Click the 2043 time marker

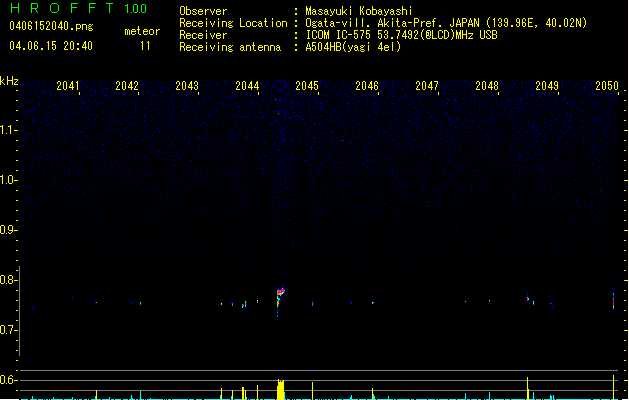(187, 86)
